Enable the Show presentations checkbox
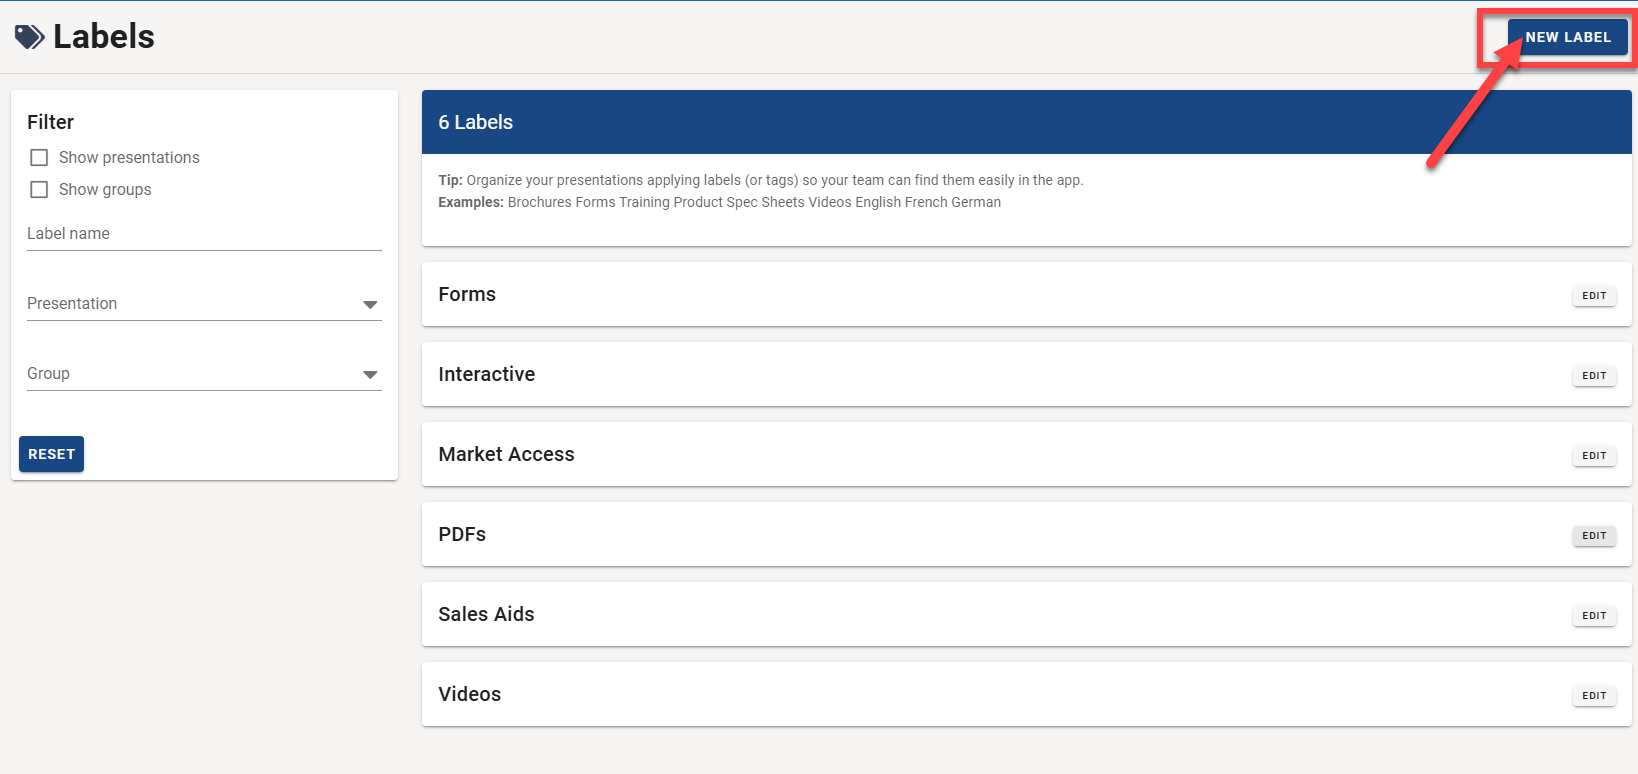Viewport: 1638px width, 774px height. 39,158
